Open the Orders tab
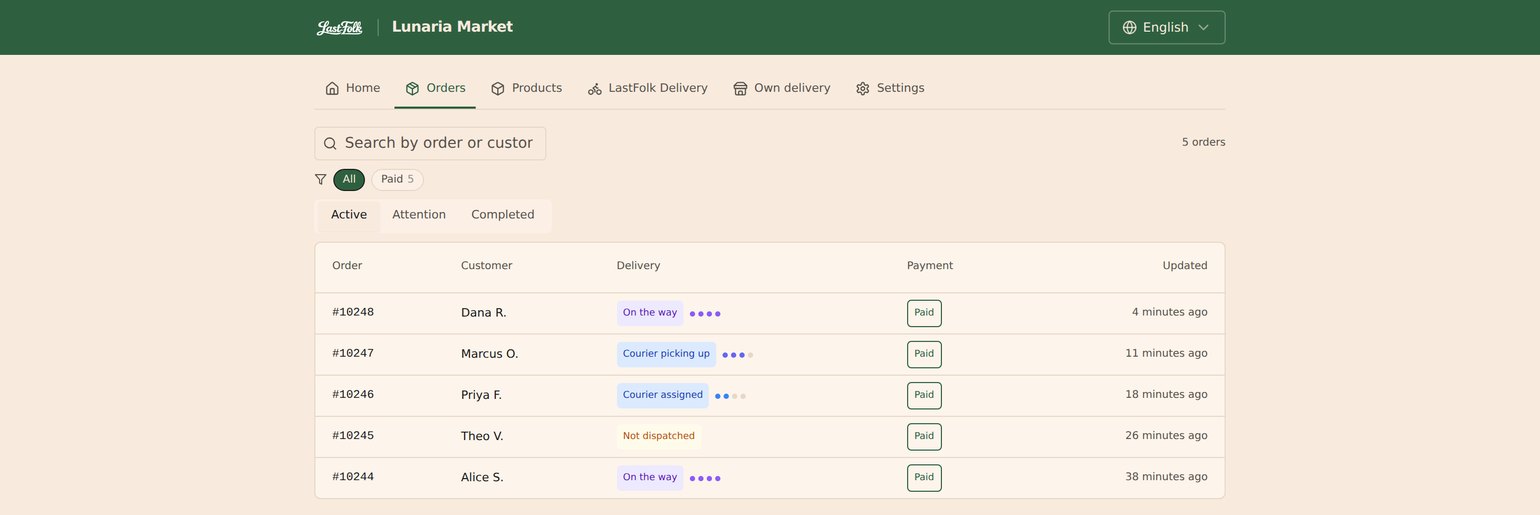The image size is (1540, 515). click(x=435, y=88)
